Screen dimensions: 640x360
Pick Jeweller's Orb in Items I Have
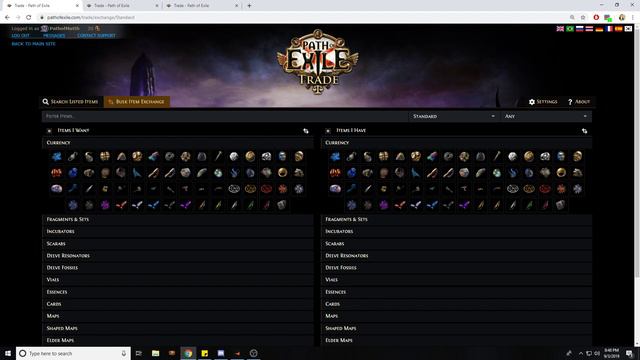coord(448,156)
